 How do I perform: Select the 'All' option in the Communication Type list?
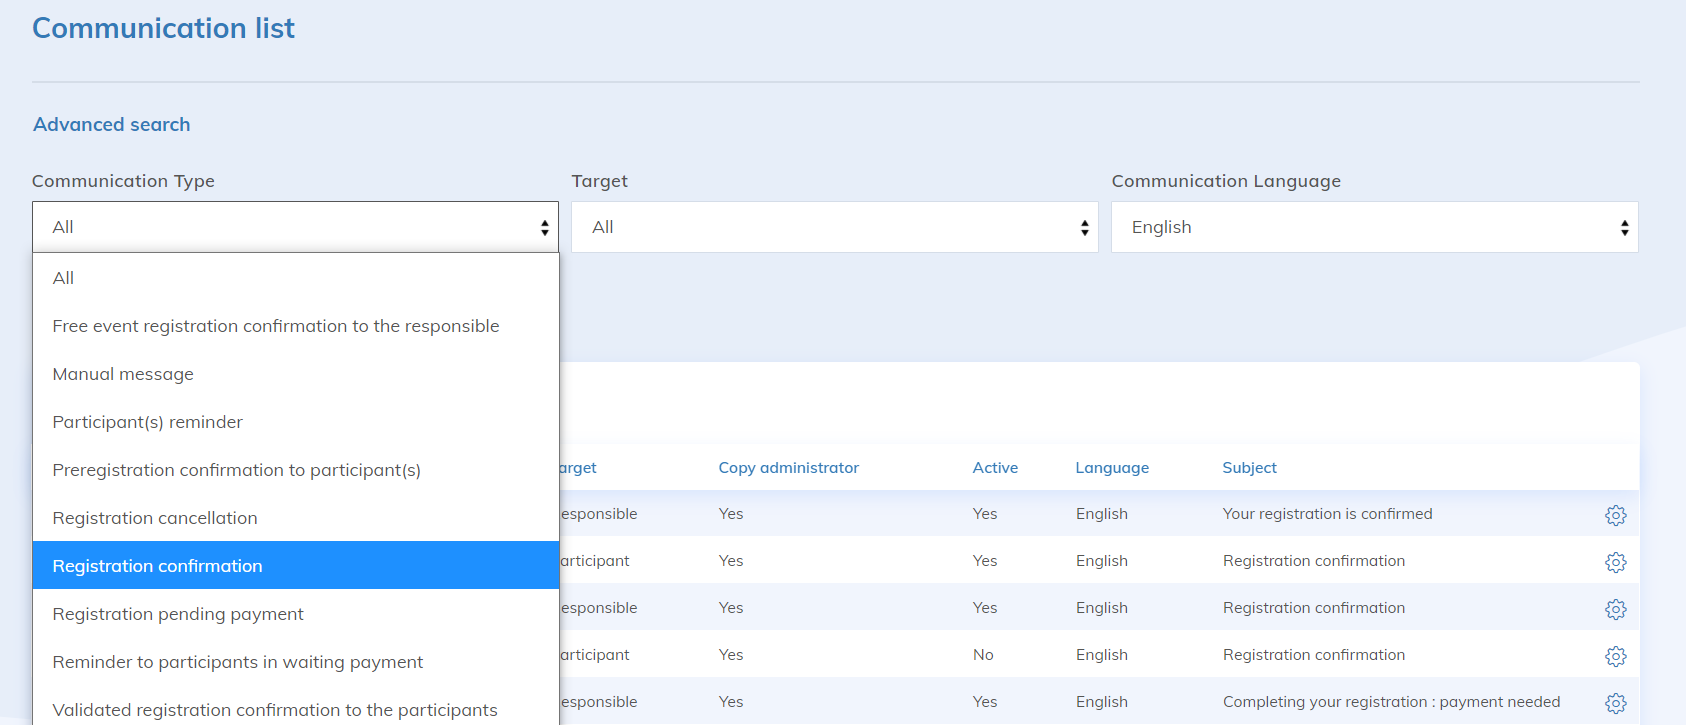[x=295, y=278]
